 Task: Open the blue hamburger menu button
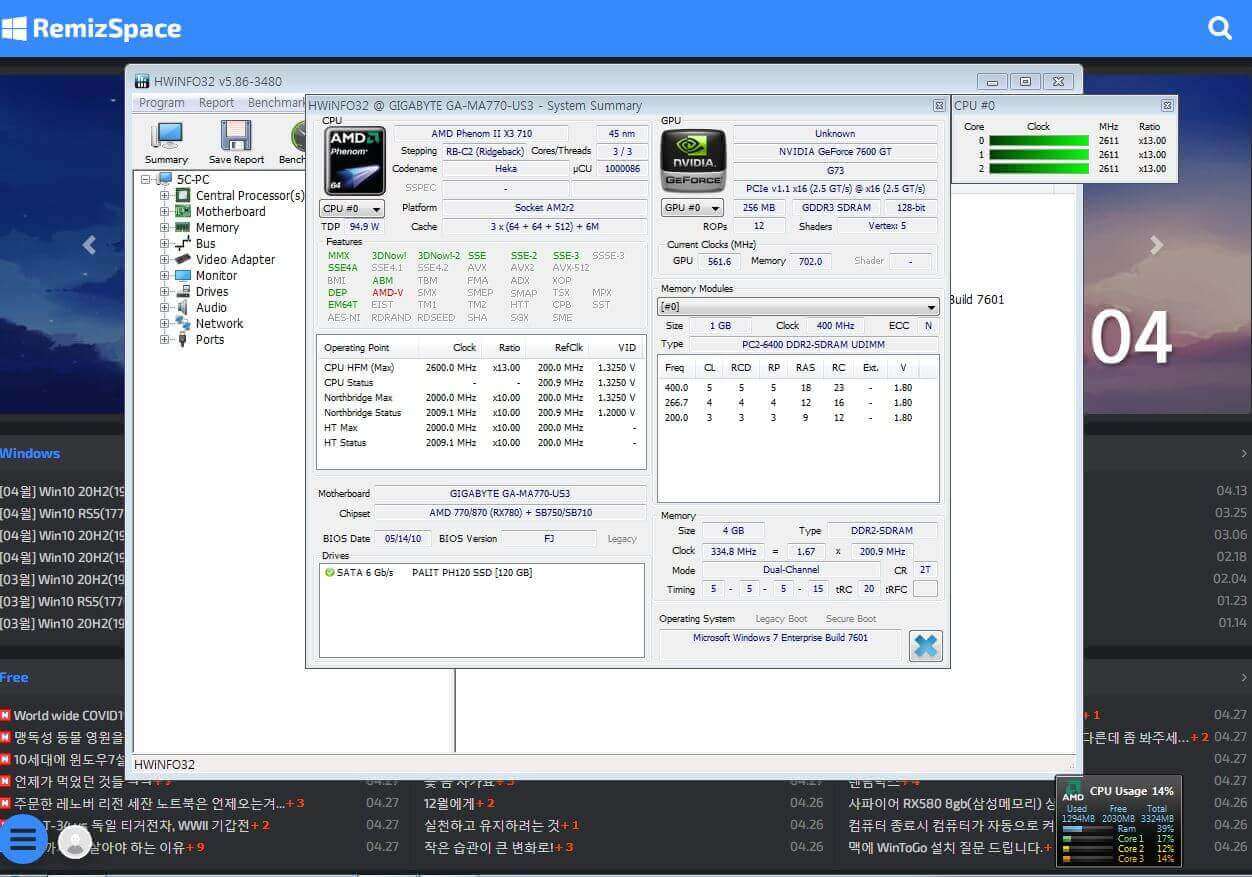point(22,839)
